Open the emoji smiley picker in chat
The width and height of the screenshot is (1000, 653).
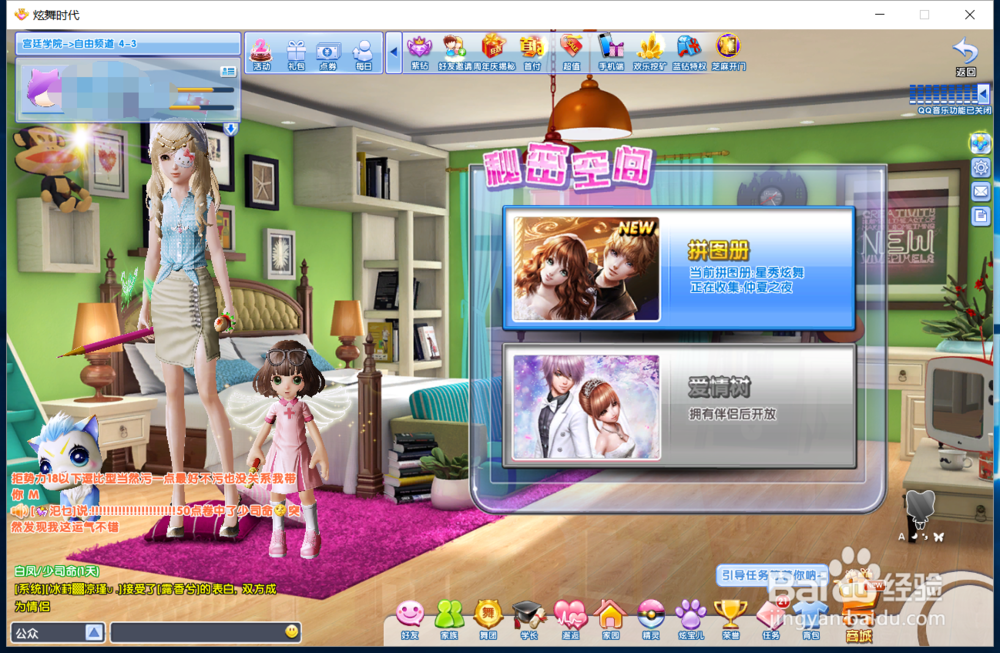coord(291,631)
